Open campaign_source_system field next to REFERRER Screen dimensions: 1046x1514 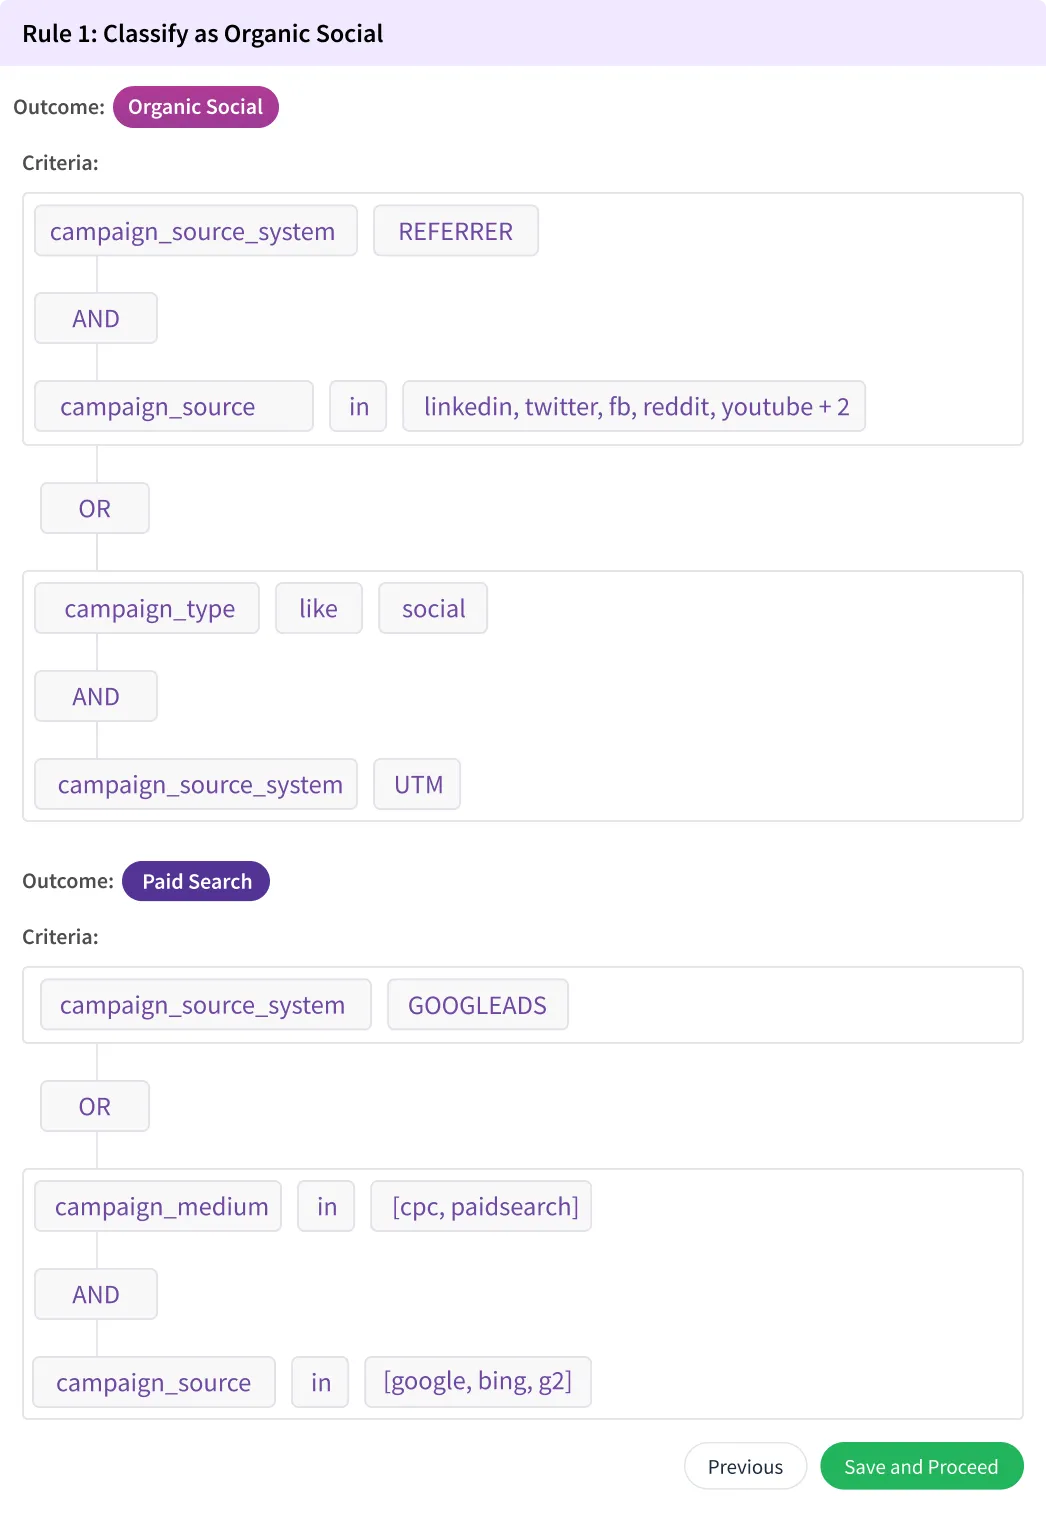point(196,231)
